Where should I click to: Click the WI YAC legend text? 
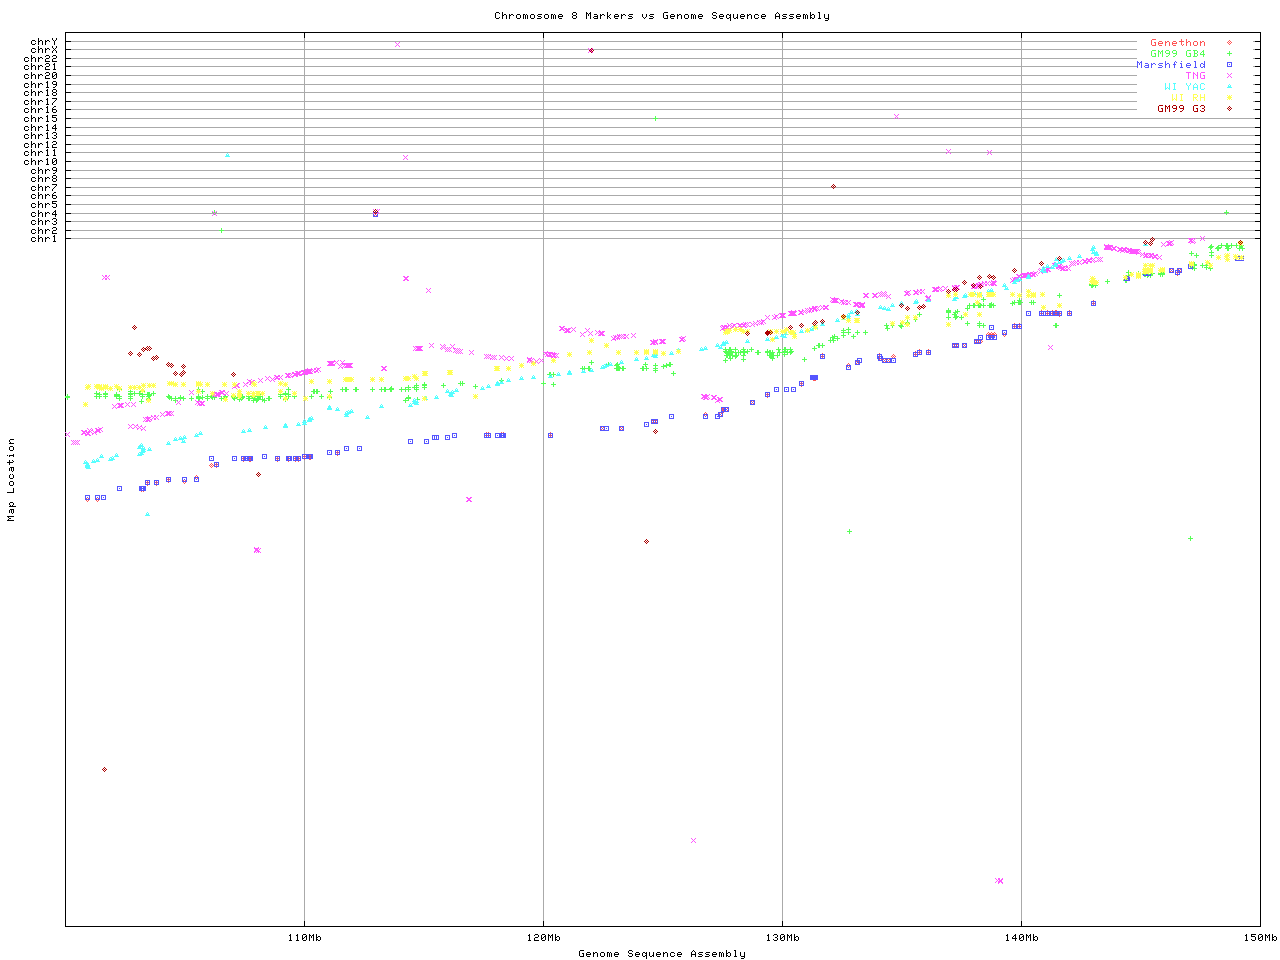pos(1184,87)
